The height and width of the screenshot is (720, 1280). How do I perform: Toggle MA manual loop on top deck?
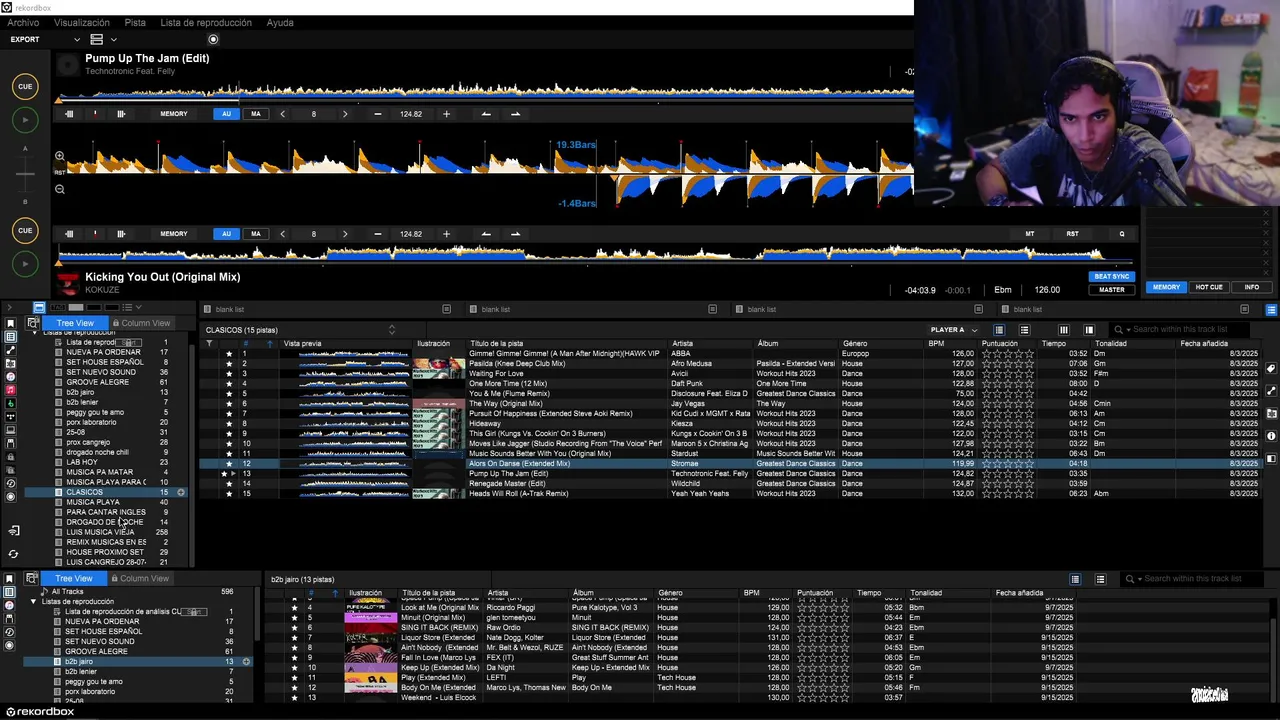[256, 114]
